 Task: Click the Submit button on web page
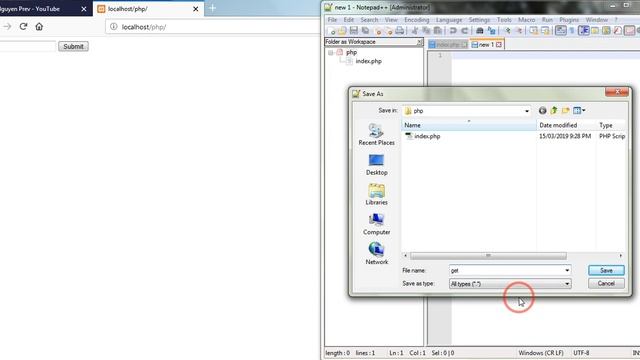(x=73, y=47)
